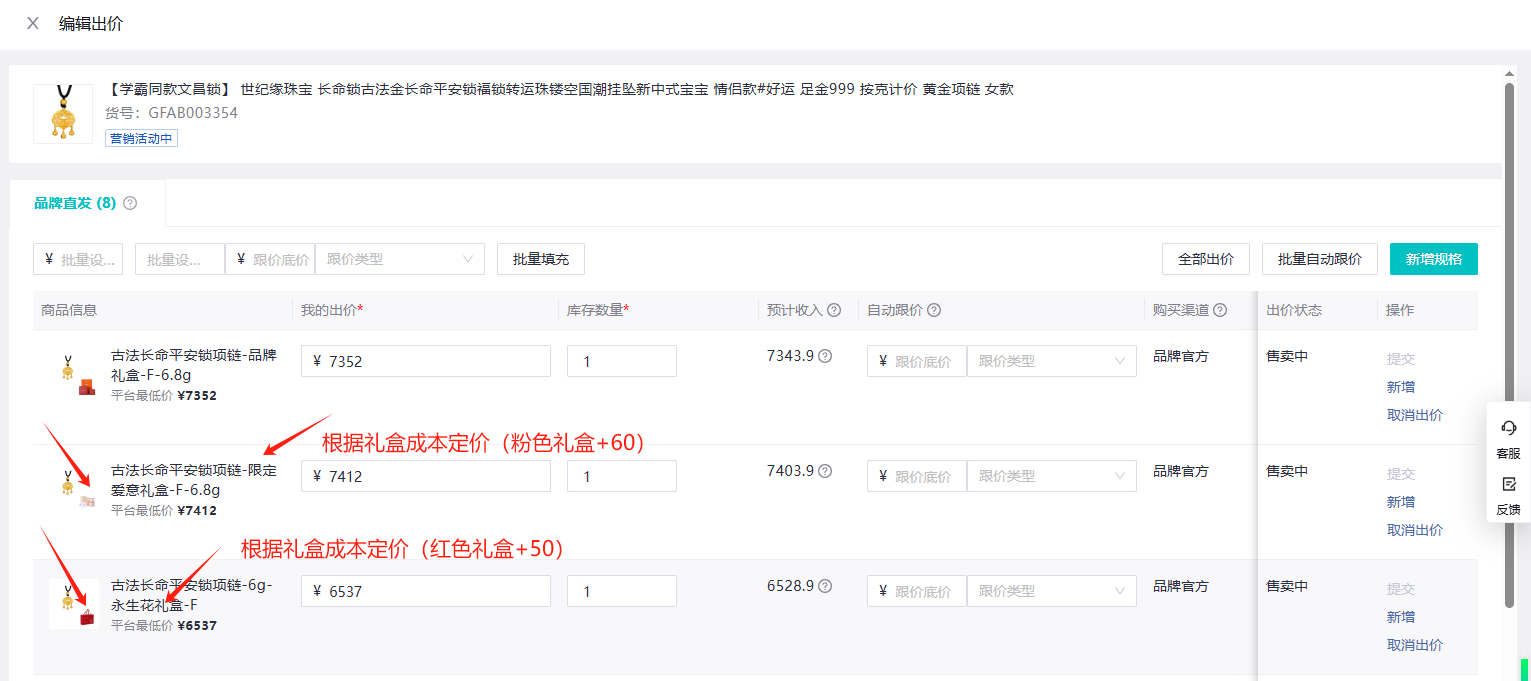Switch to the 品牌直发 (8) tab

click(x=75, y=203)
